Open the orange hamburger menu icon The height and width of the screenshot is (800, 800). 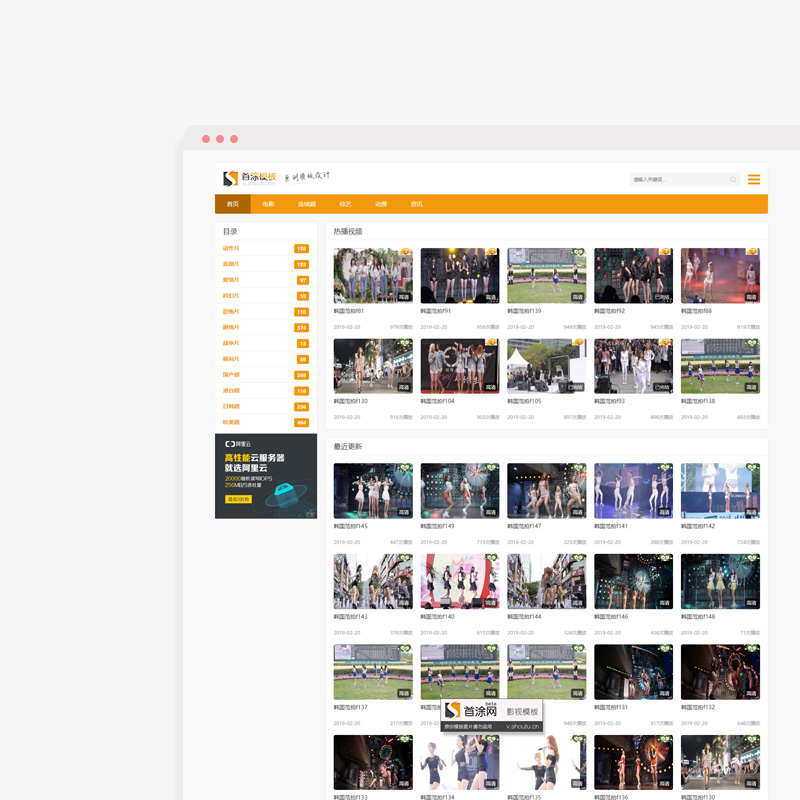(x=754, y=180)
